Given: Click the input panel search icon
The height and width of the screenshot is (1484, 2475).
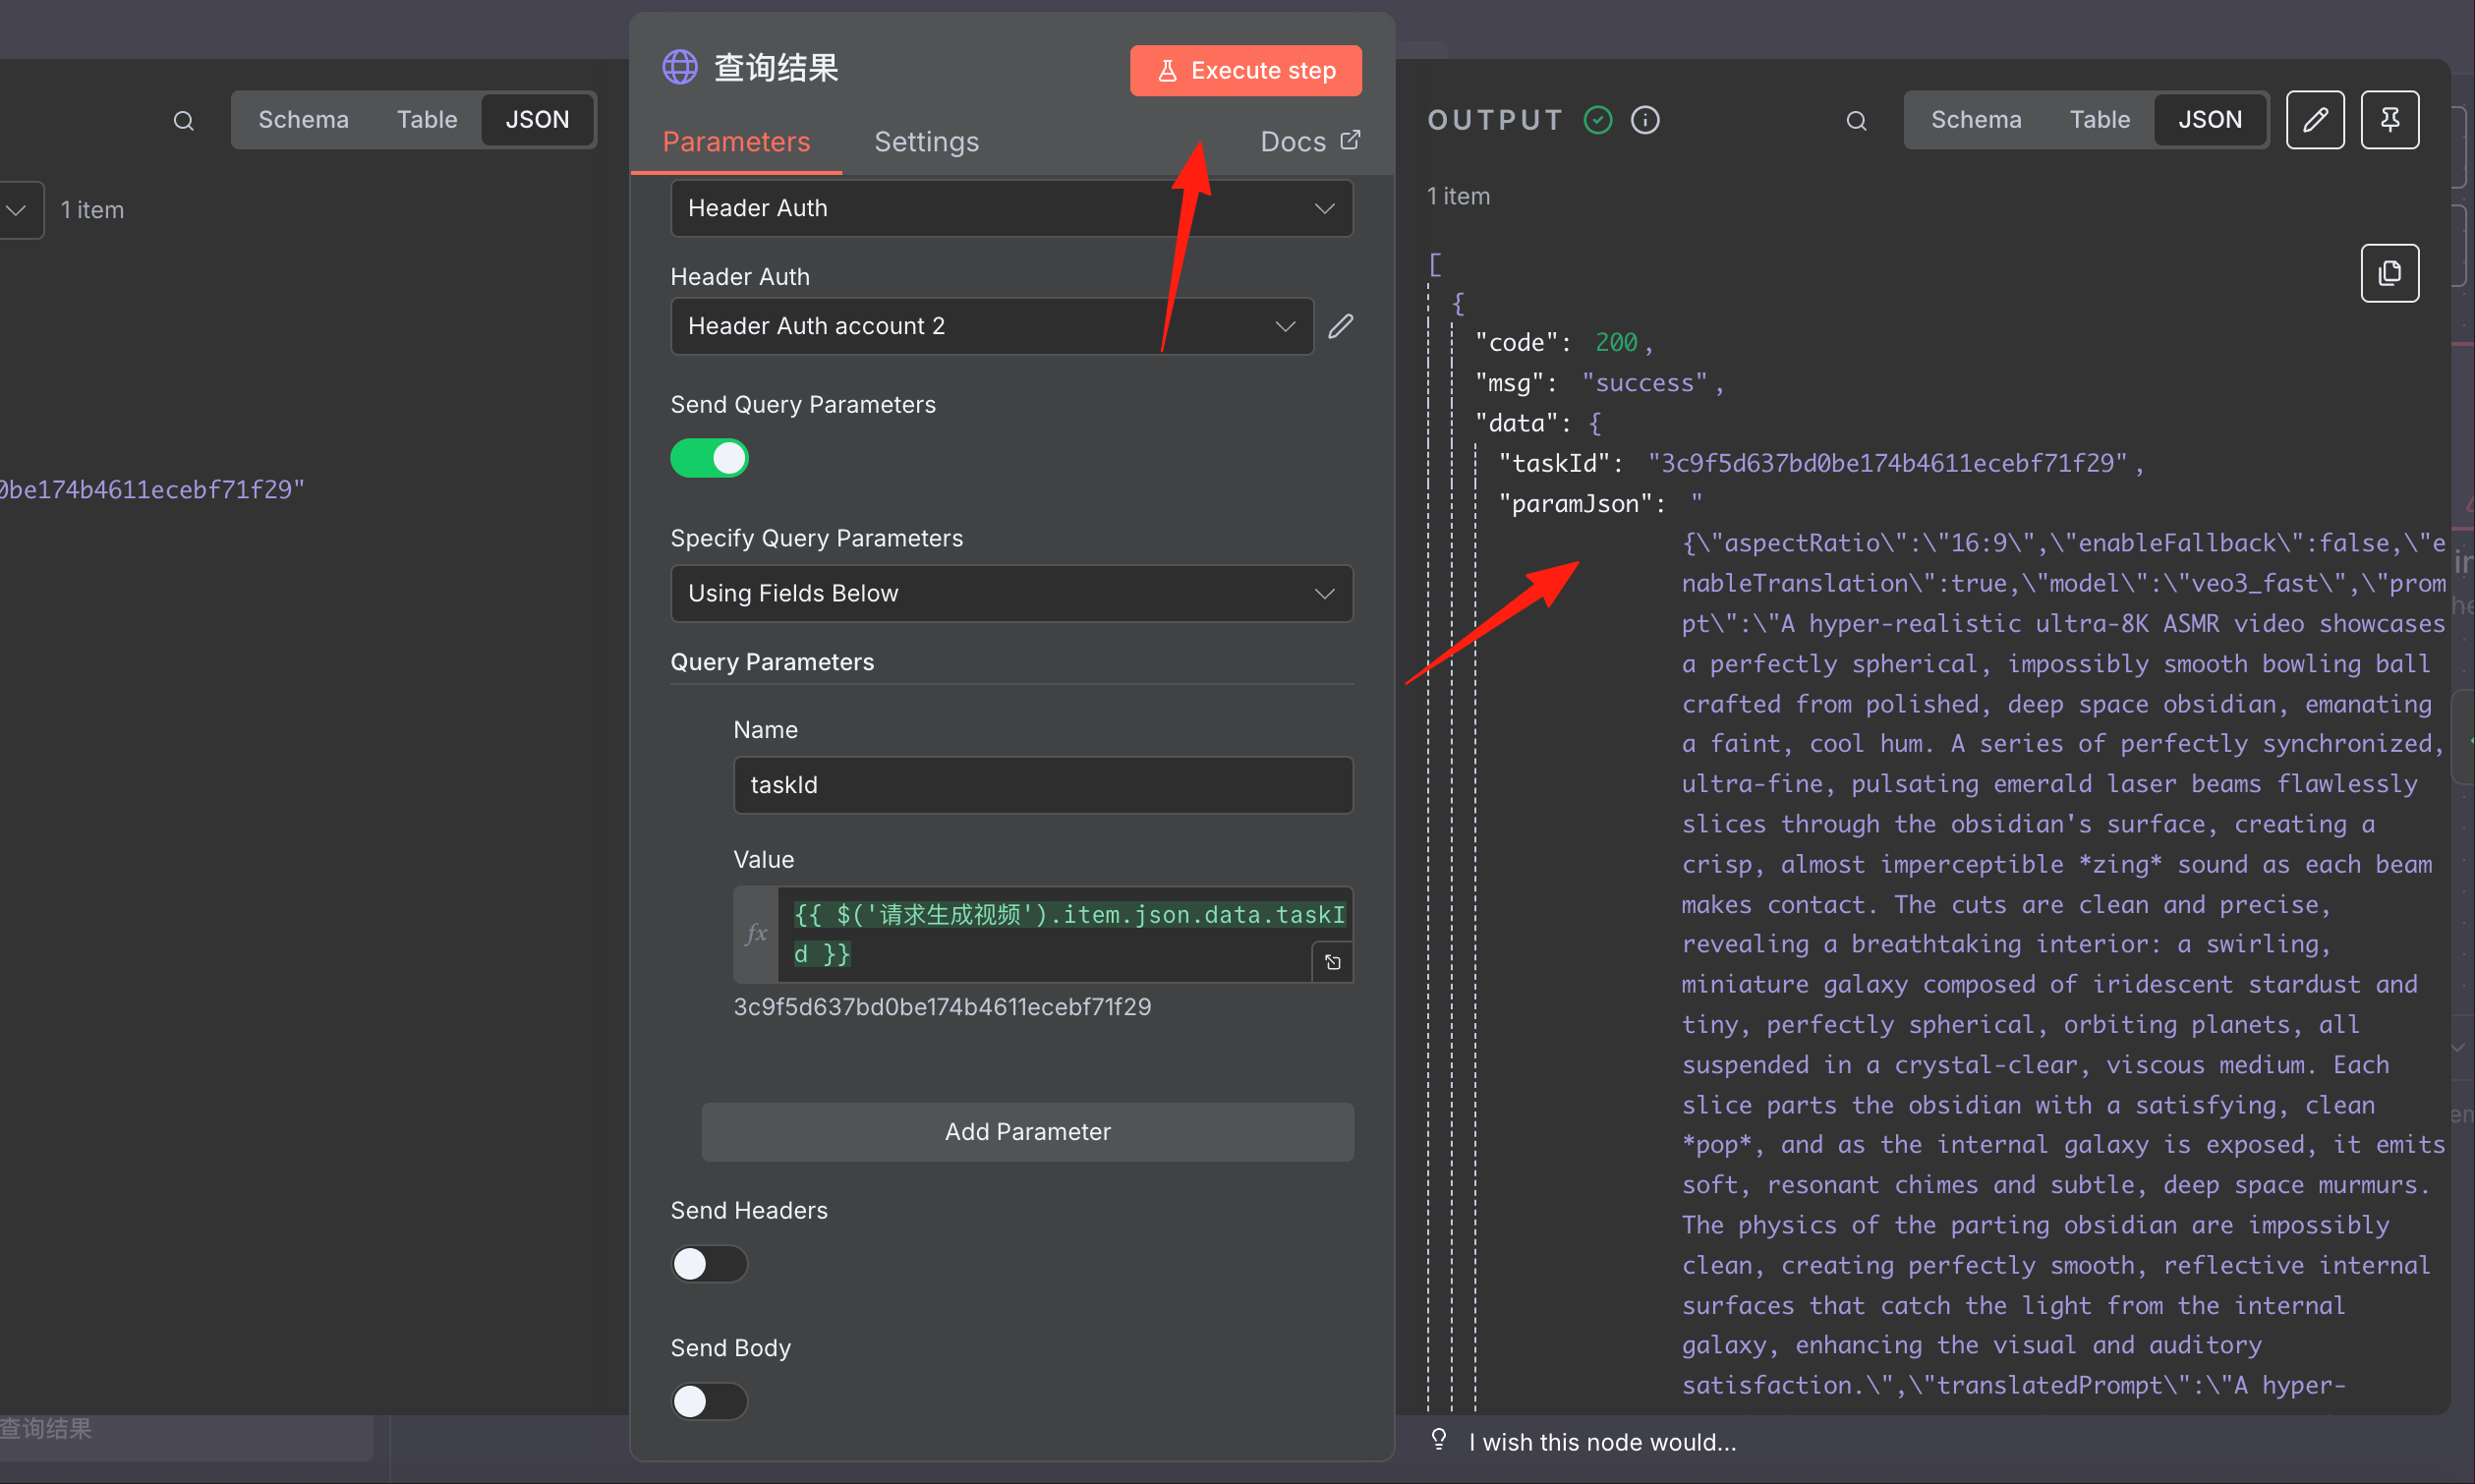Looking at the screenshot, I should [183, 121].
